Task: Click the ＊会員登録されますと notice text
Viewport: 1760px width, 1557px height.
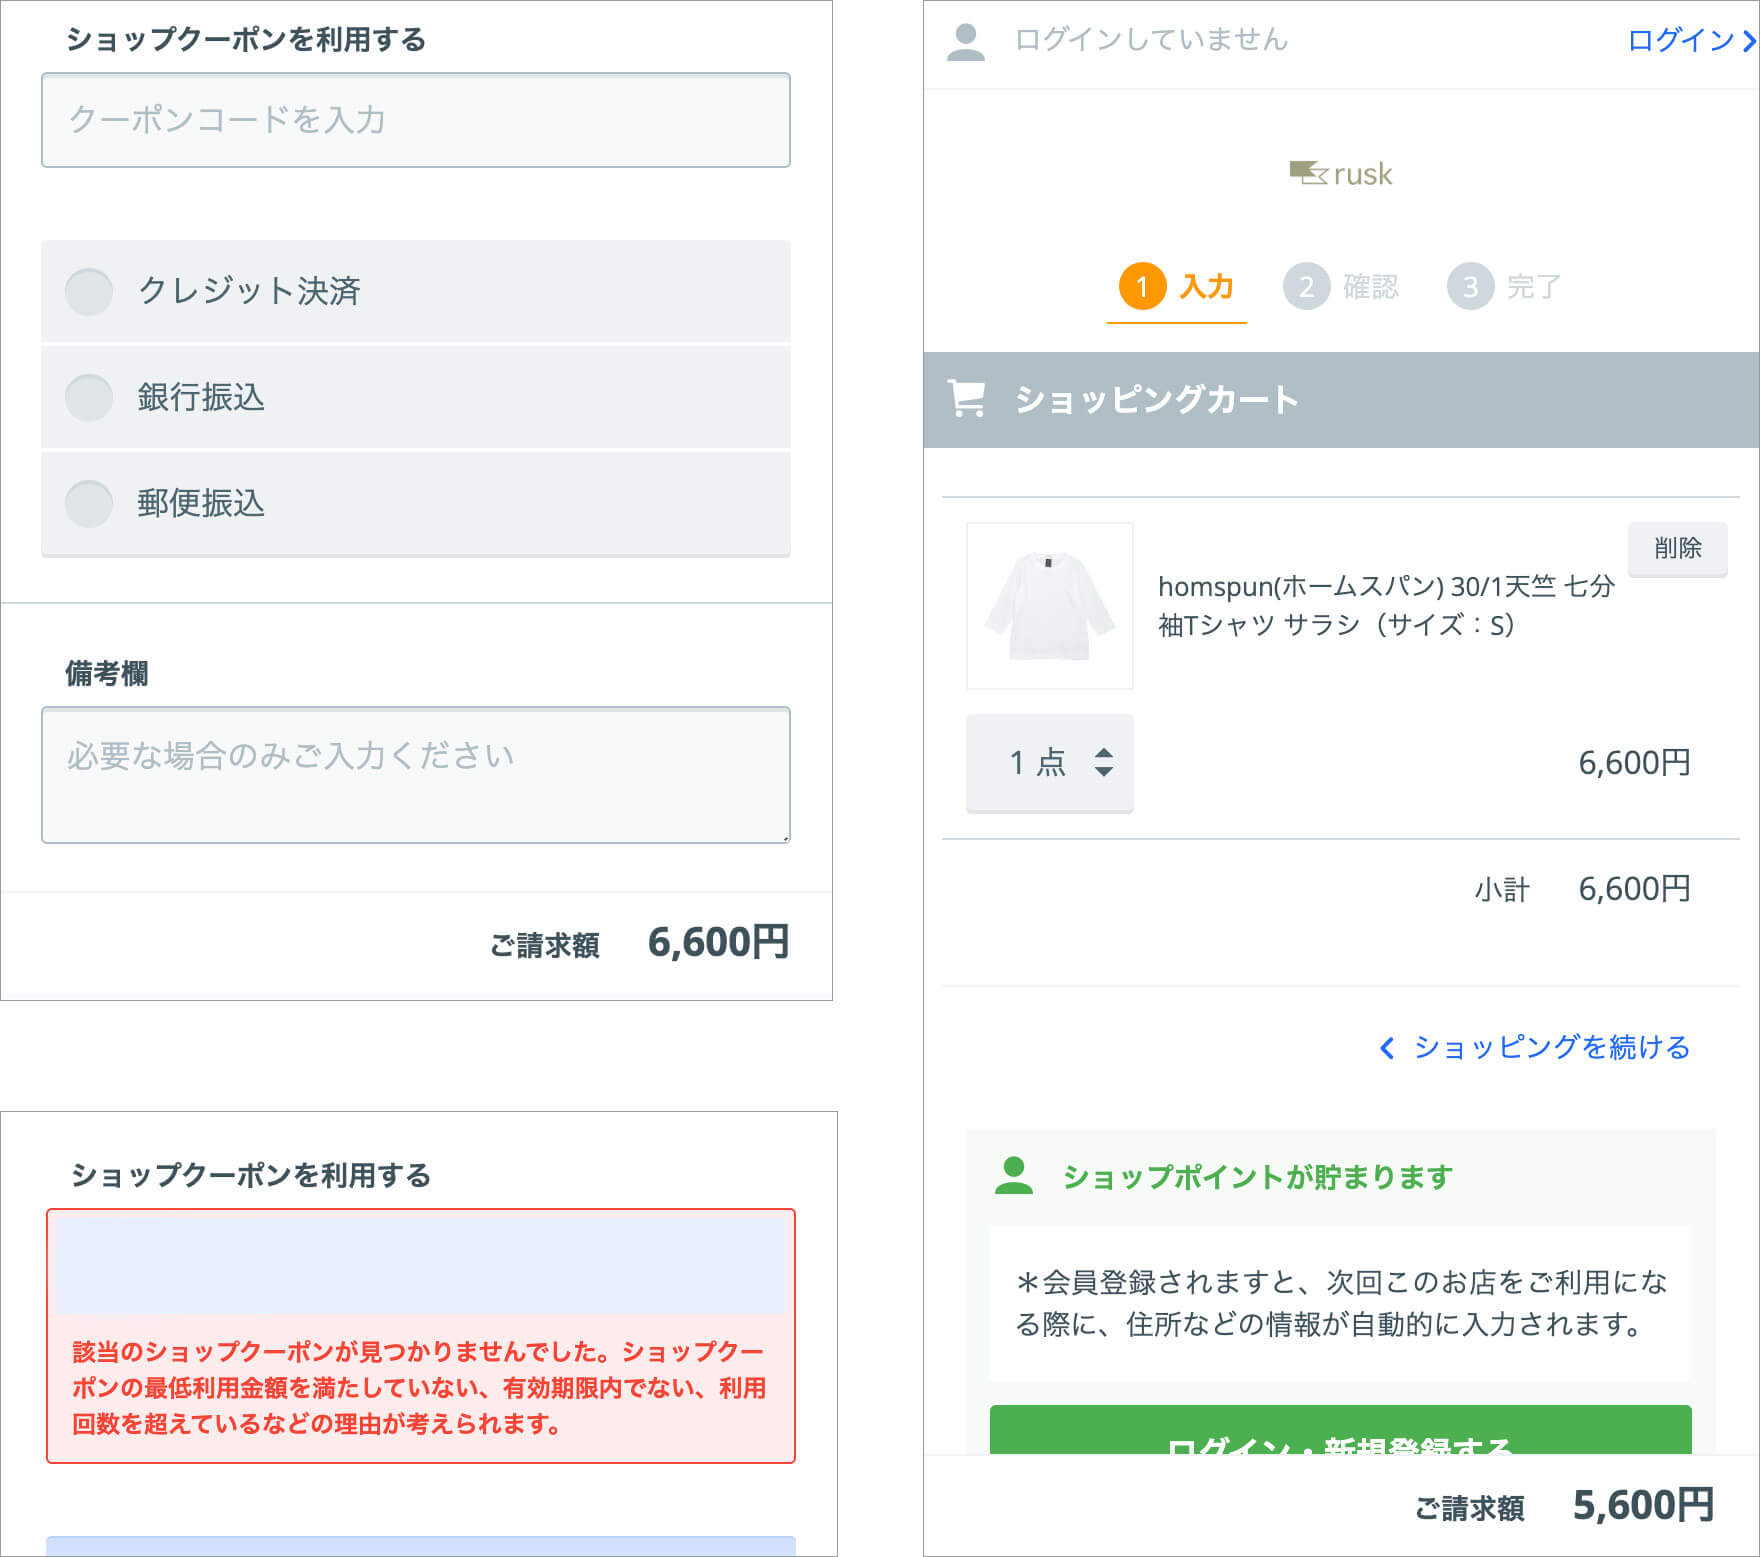Action: click(x=1341, y=1303)
